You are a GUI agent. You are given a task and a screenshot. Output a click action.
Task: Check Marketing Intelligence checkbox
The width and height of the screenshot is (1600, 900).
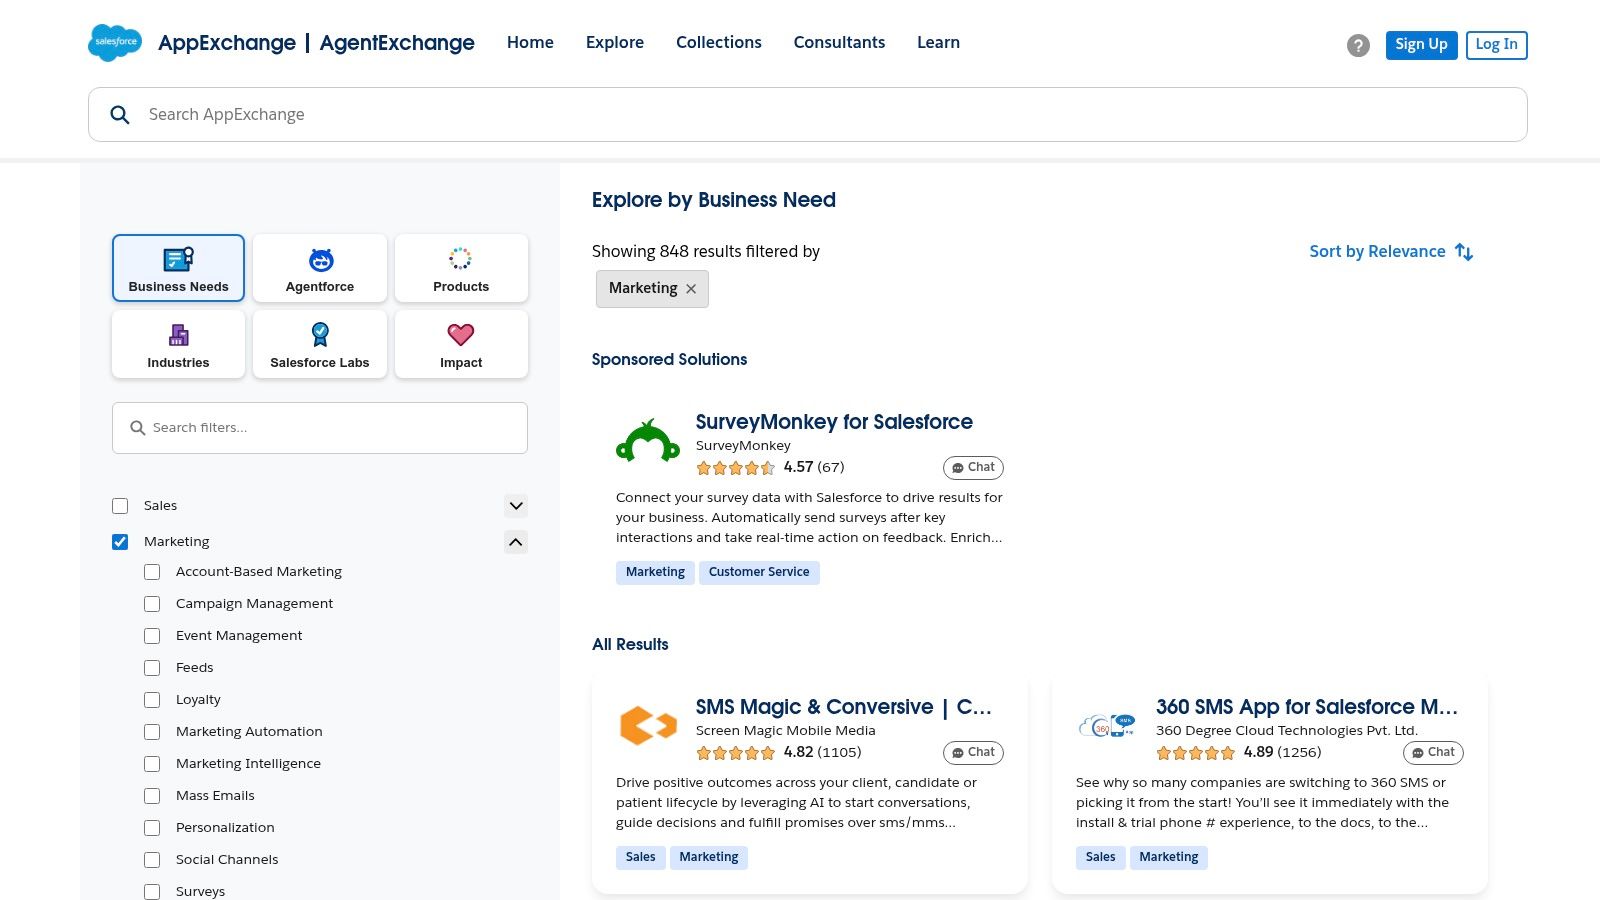[x=152, y=764]
